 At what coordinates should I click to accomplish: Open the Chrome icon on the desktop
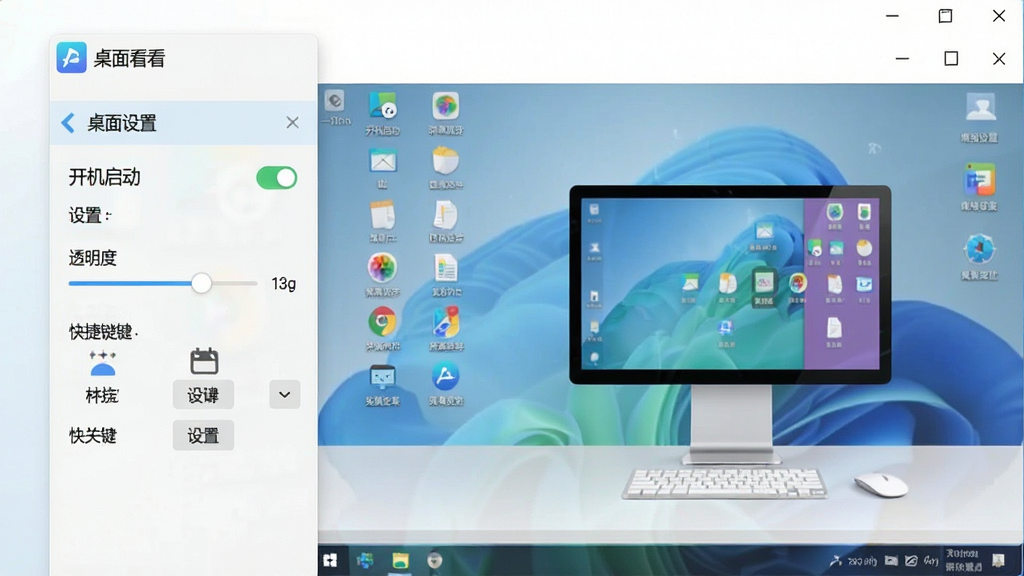pos(382,321)
